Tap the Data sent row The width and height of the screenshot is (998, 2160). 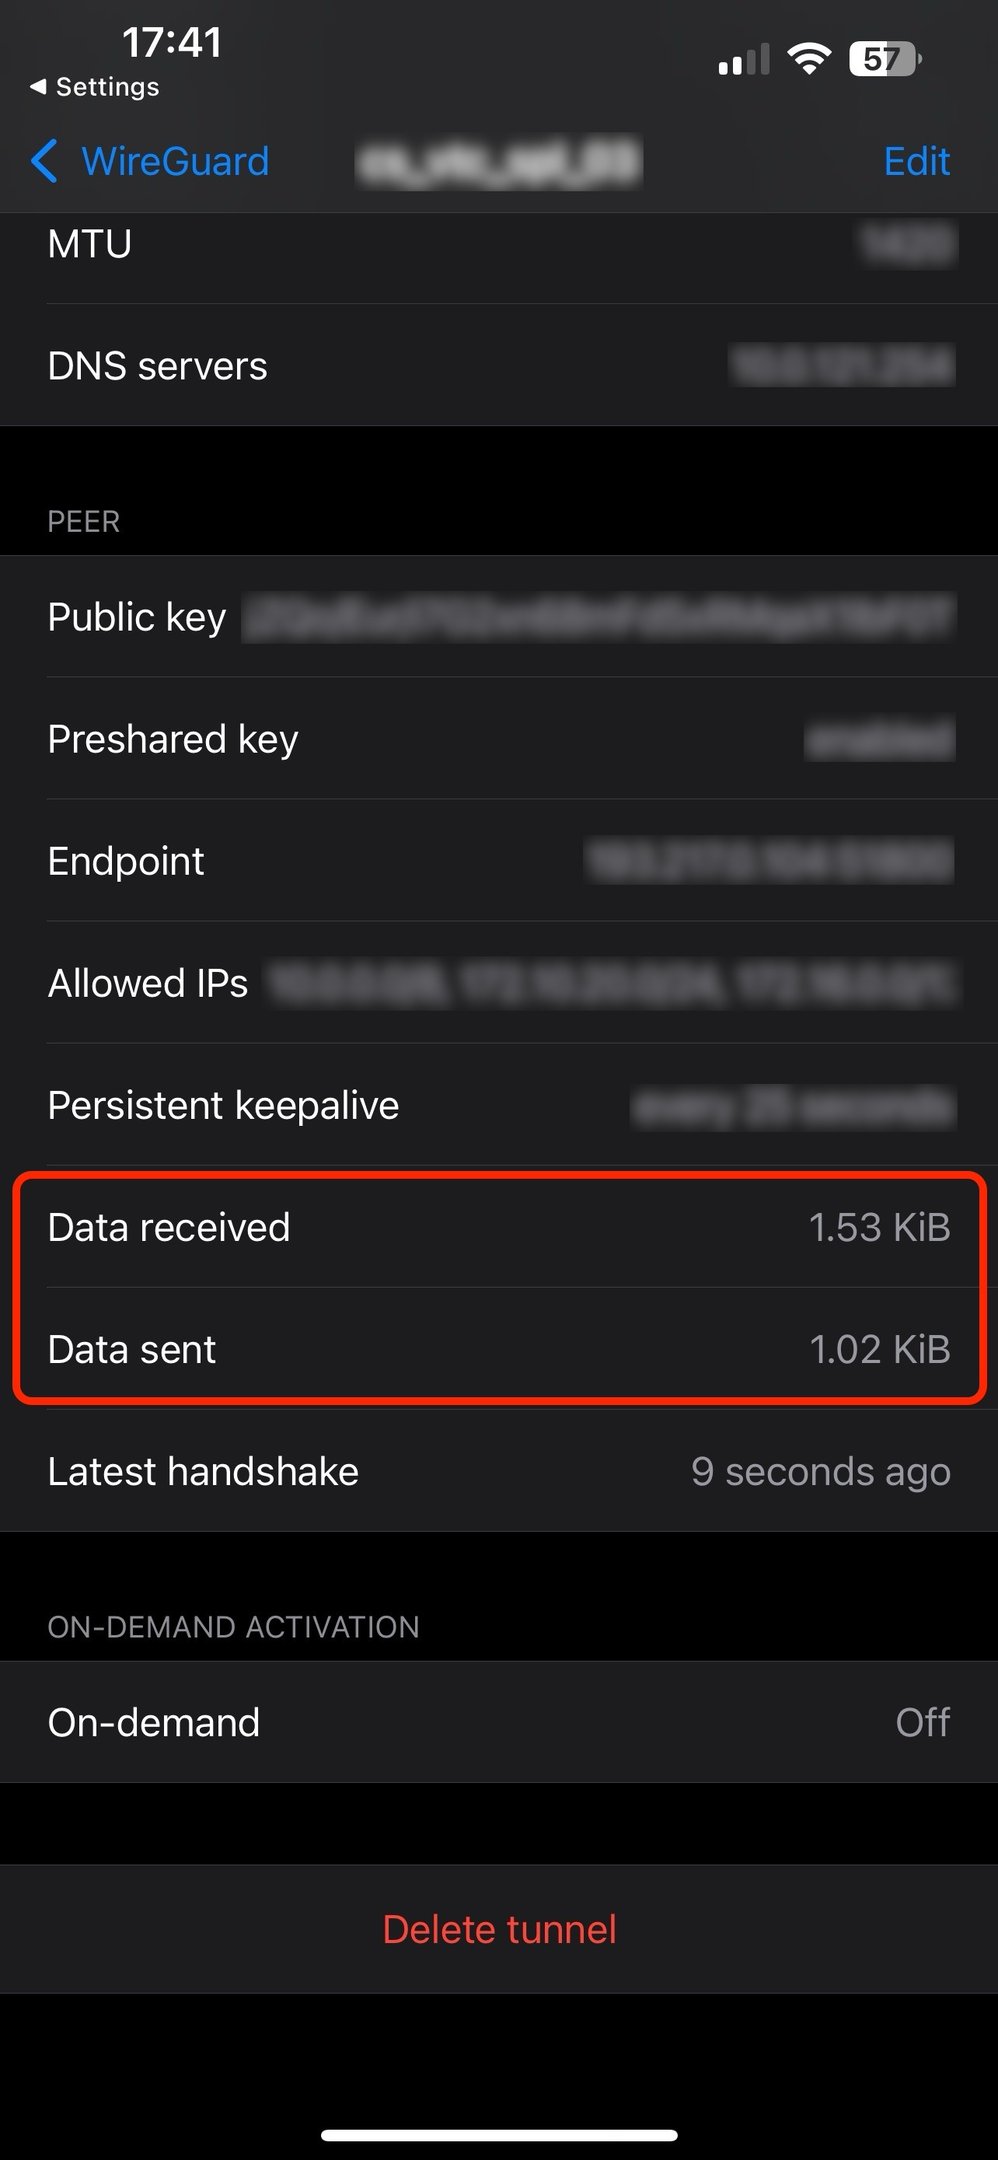[x=499, y=1349]
